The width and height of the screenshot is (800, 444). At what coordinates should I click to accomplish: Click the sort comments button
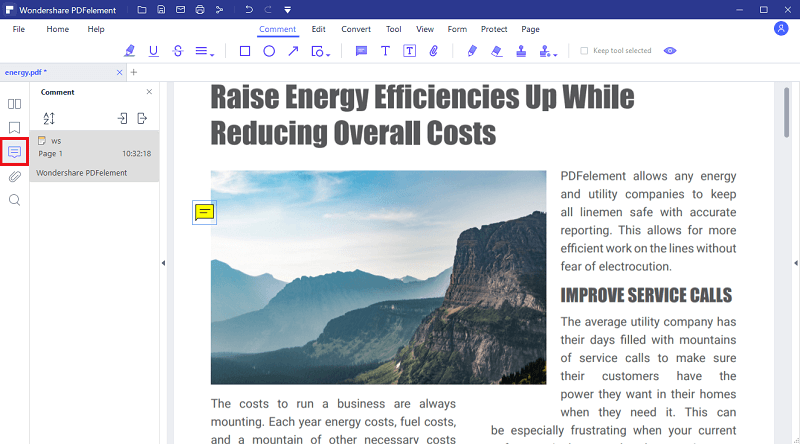point(49,118)
